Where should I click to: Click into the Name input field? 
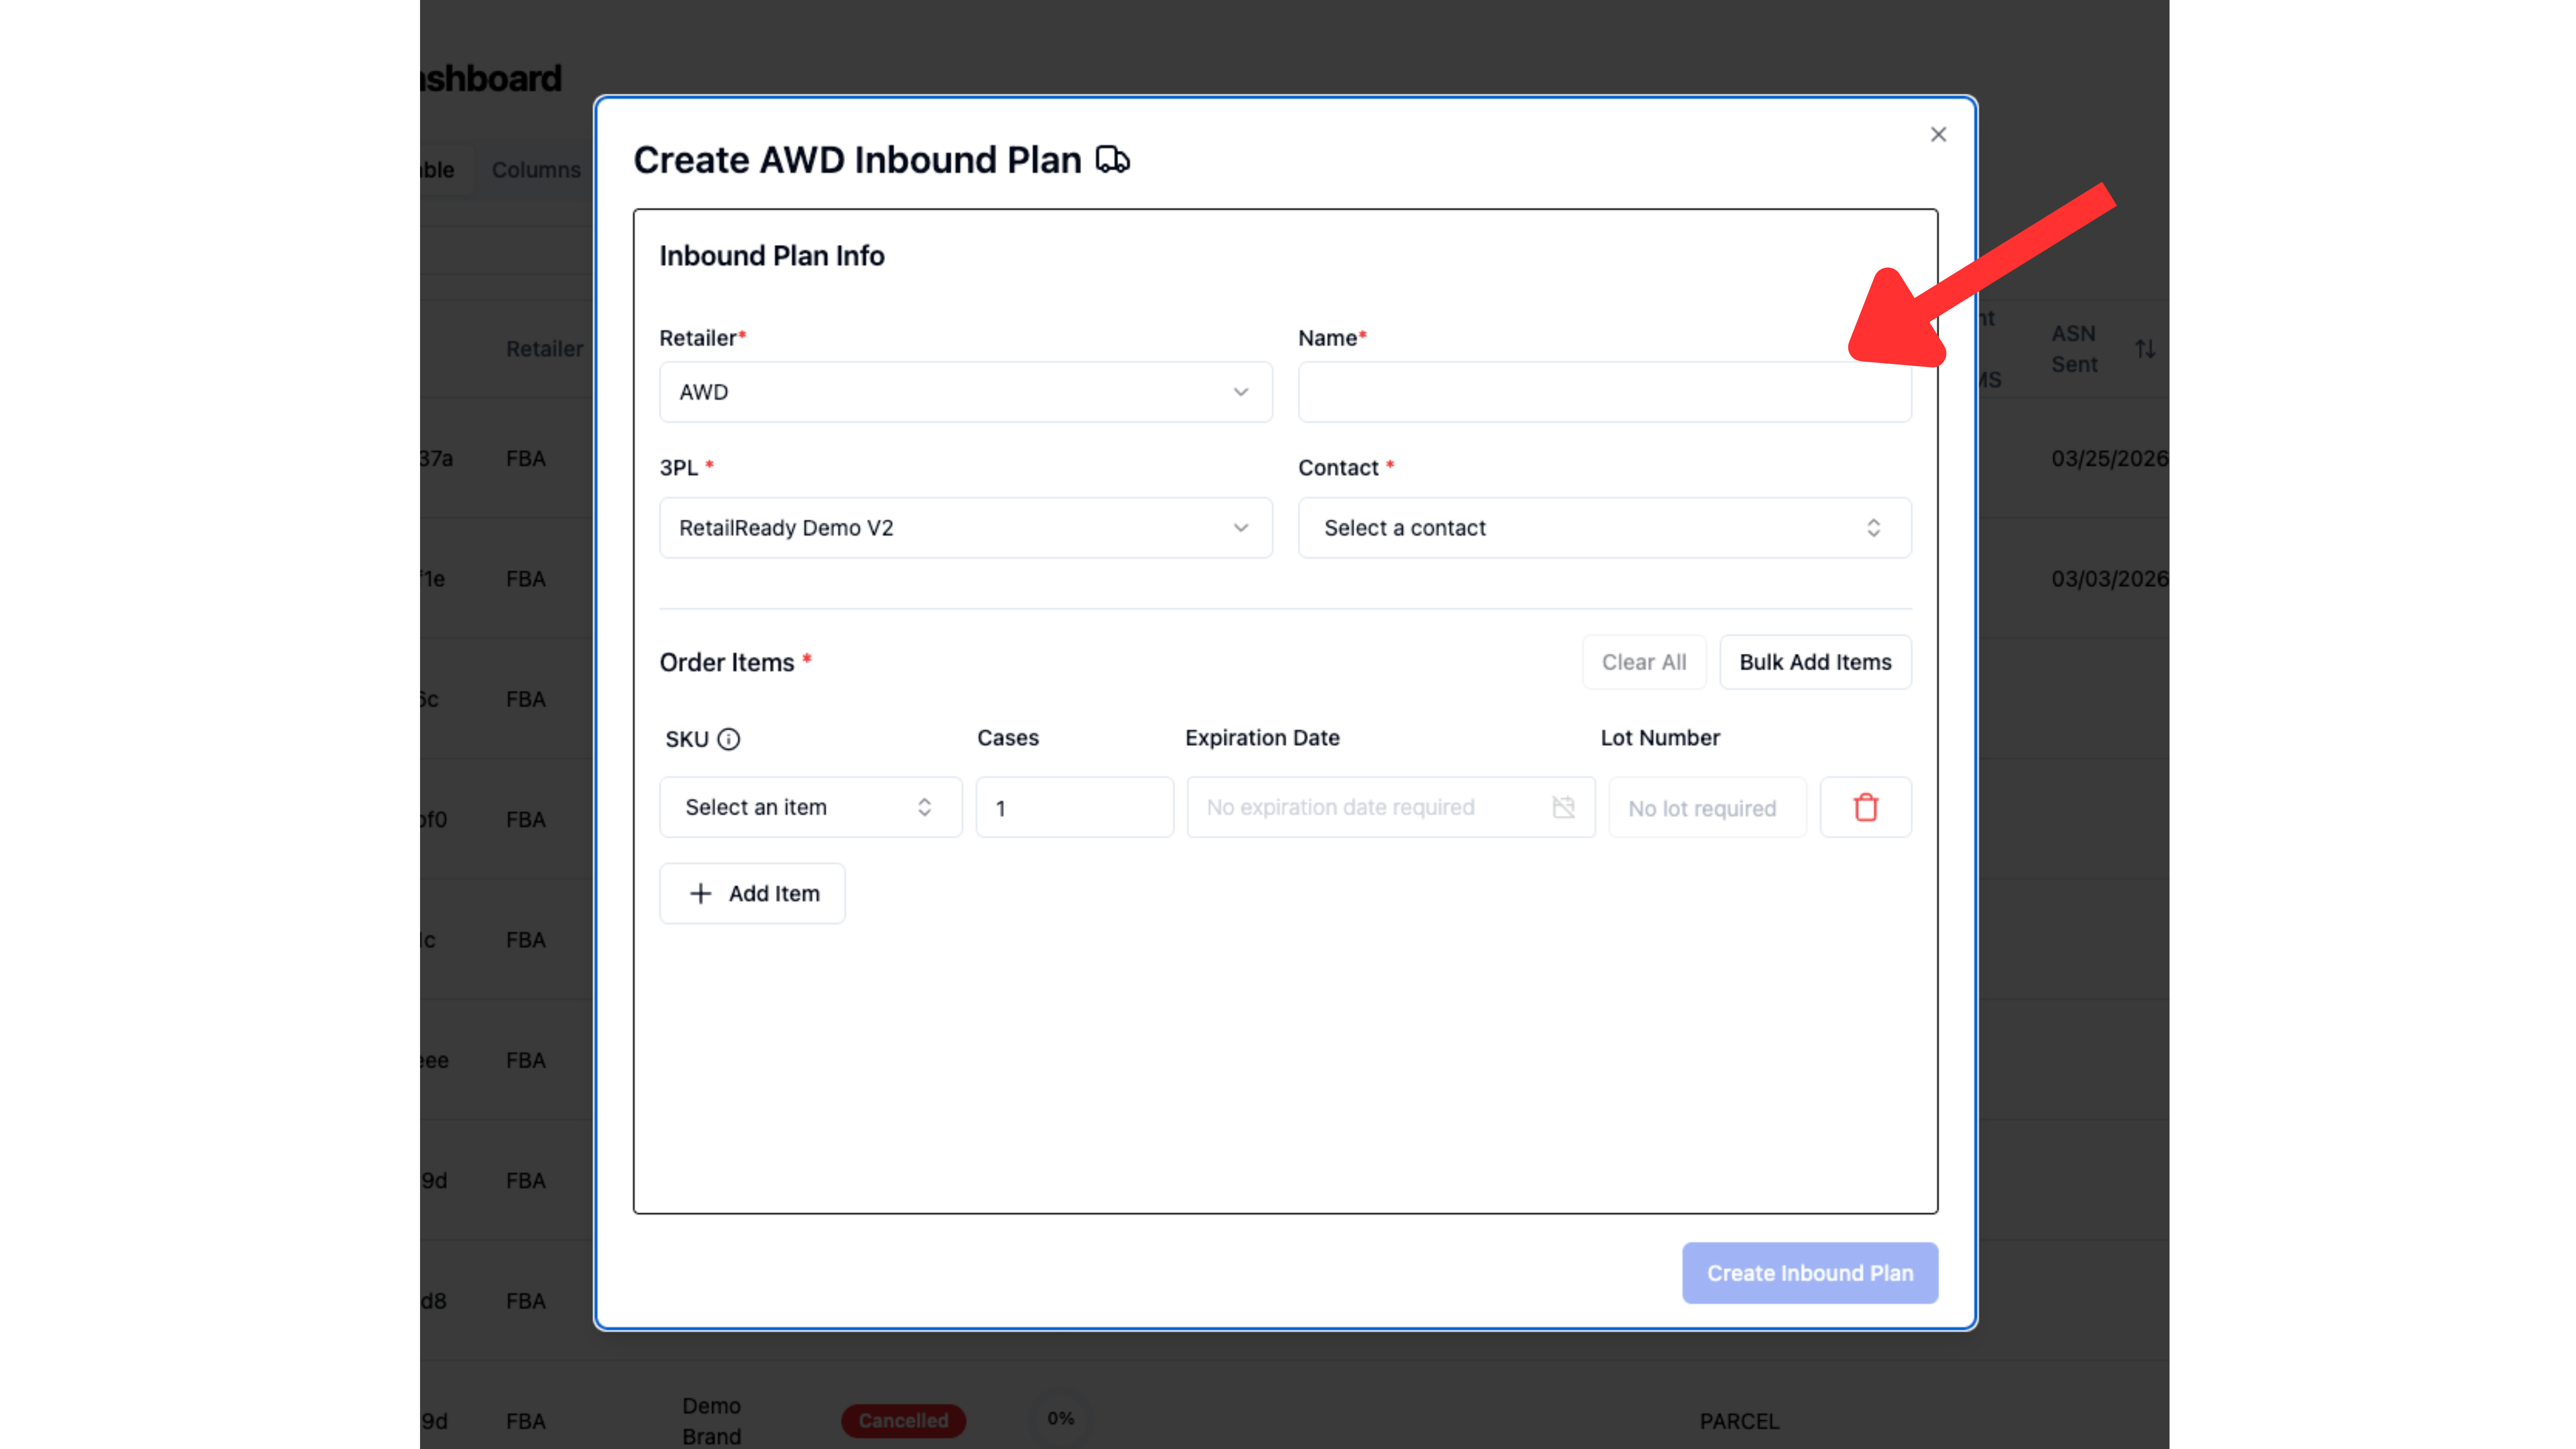(x=1604, y=392)
